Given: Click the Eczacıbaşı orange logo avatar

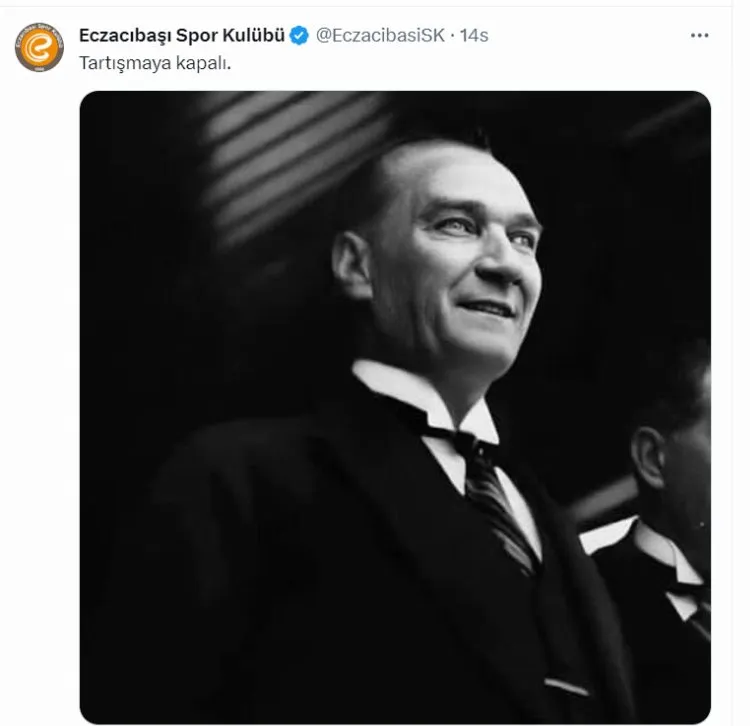Looking at the screenshot, I should point(40,47).
